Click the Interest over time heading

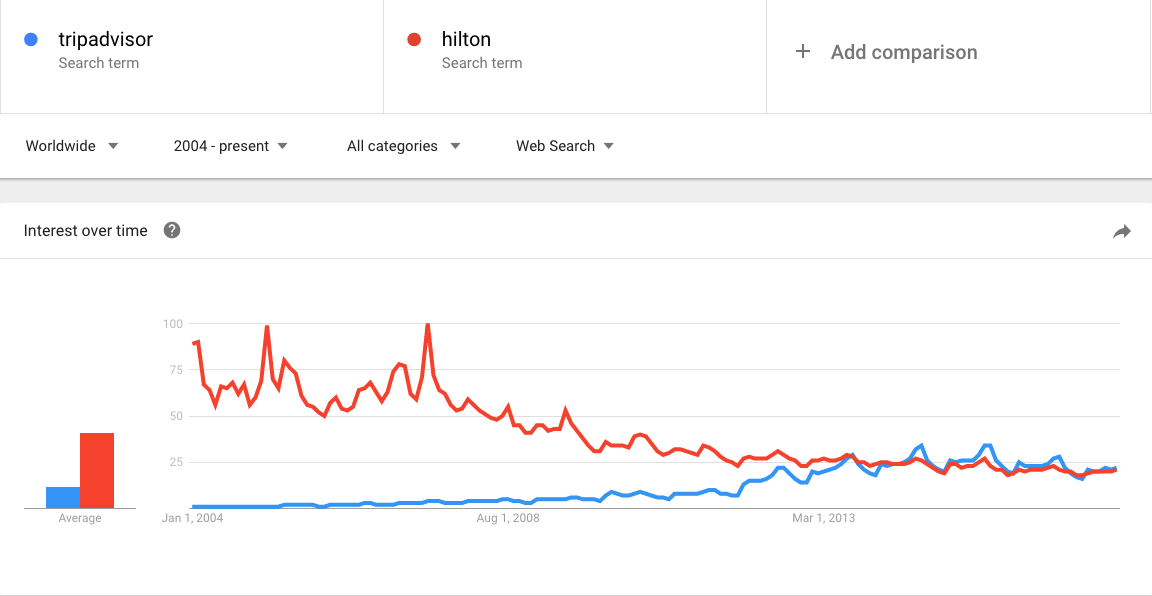85,230
